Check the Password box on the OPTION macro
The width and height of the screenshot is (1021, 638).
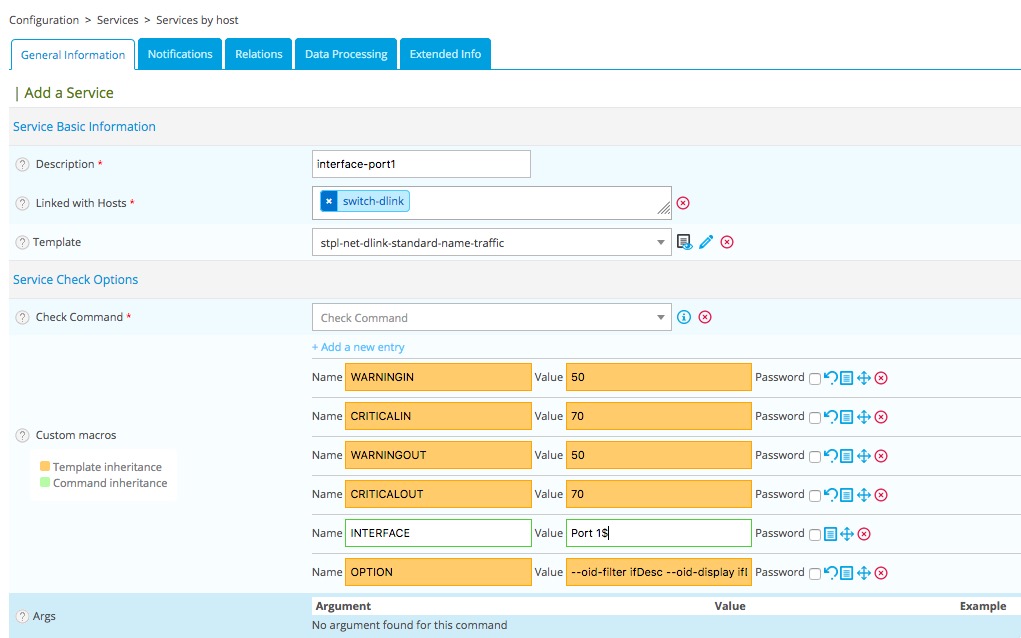click(815, 573)
